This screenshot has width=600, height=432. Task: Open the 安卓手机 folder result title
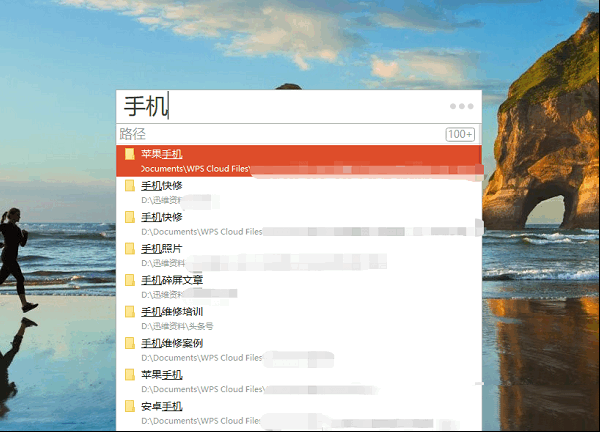(161, 406)
